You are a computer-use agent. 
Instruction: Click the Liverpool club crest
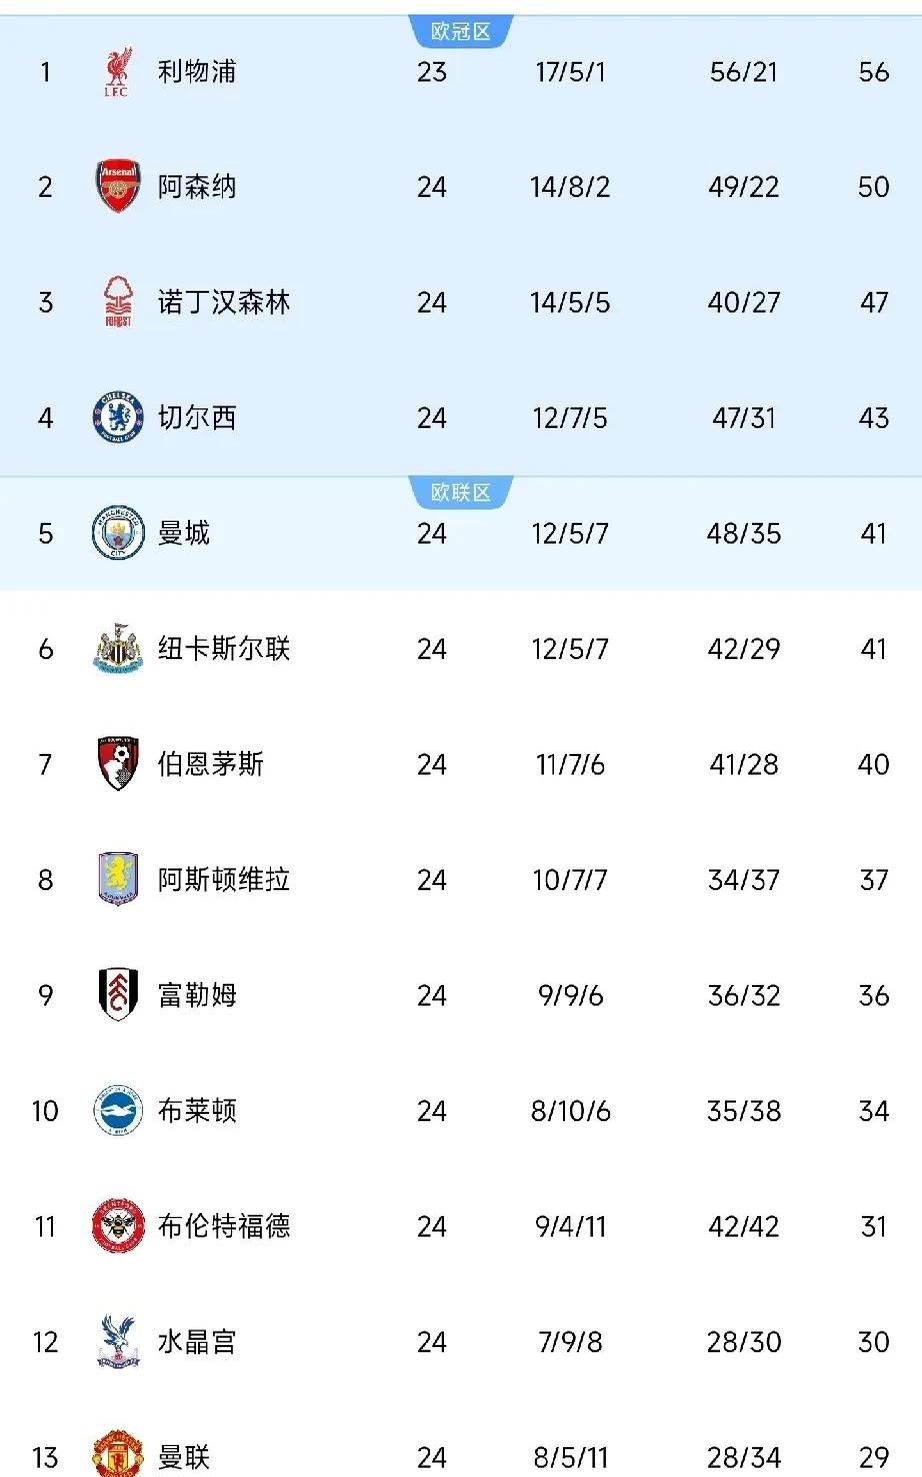pyautogui.click(x=117, y=72)
